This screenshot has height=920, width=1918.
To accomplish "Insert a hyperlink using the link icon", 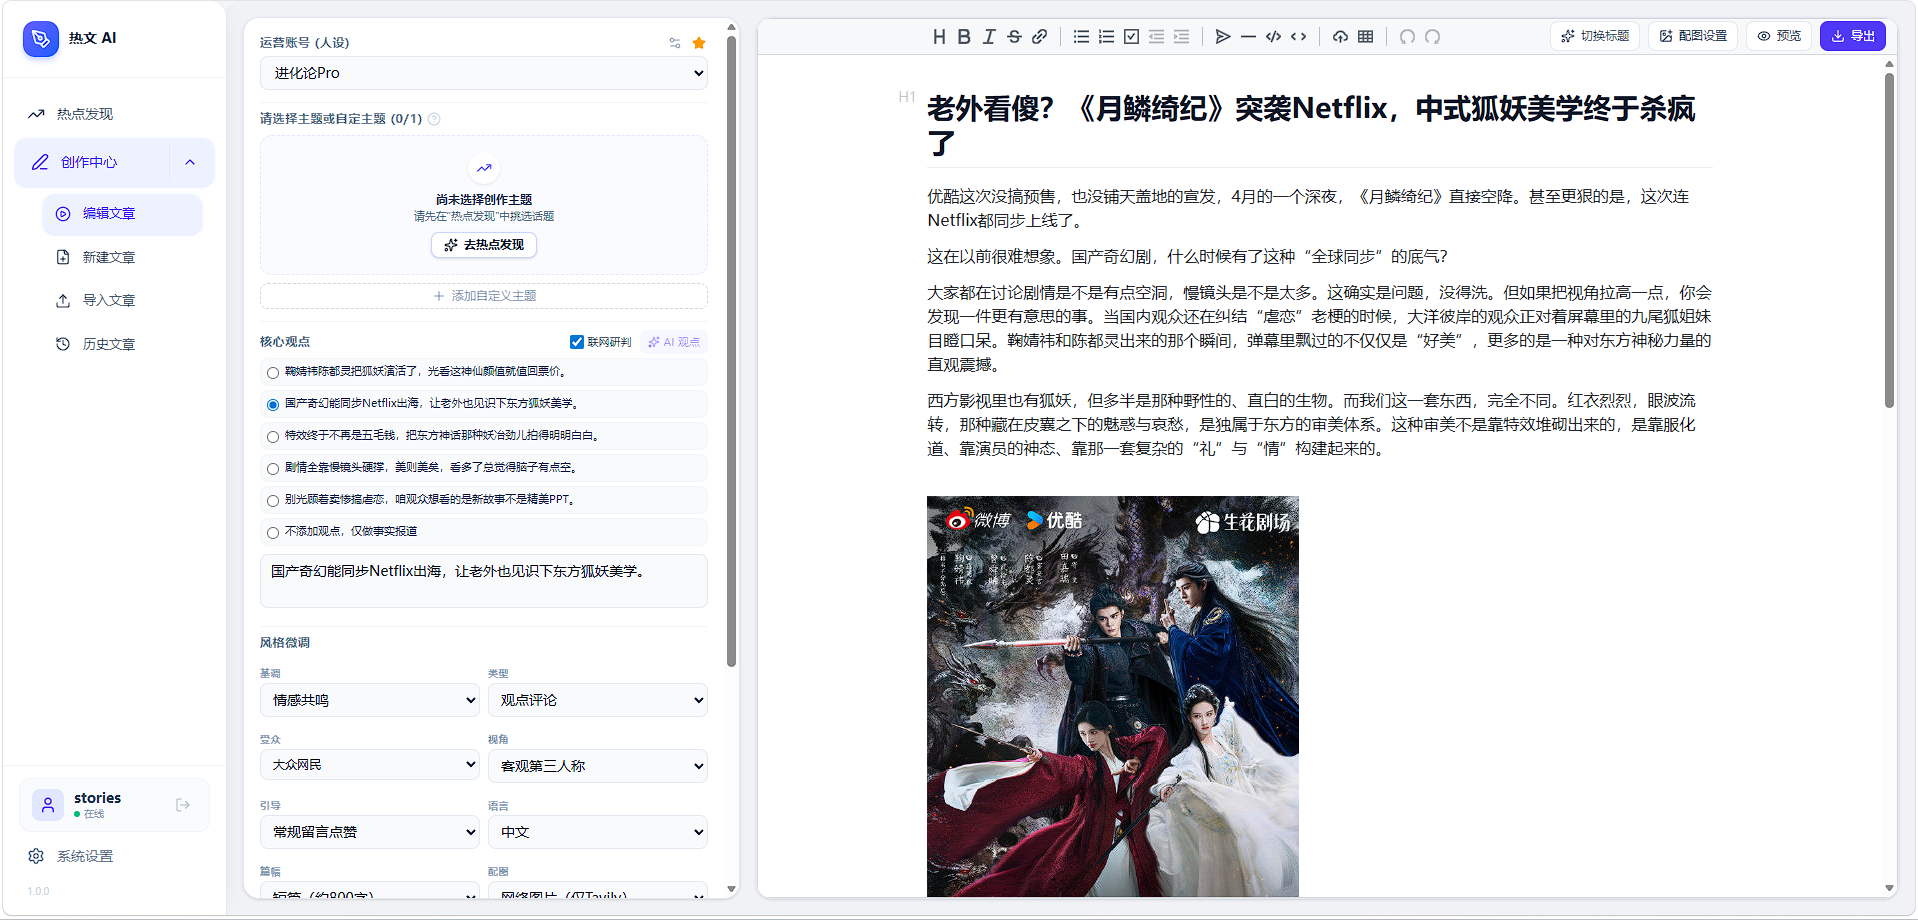I will click(1039, 36).
